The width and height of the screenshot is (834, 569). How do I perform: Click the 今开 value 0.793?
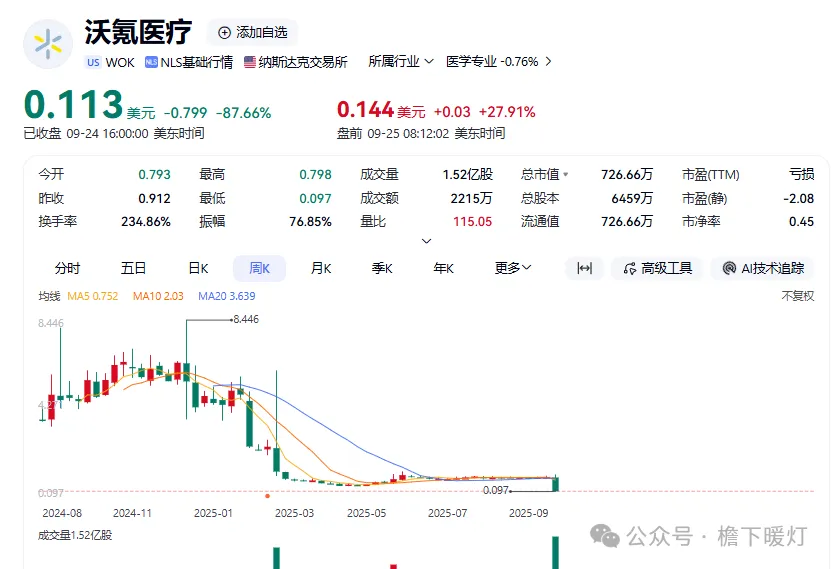[154, 174]
